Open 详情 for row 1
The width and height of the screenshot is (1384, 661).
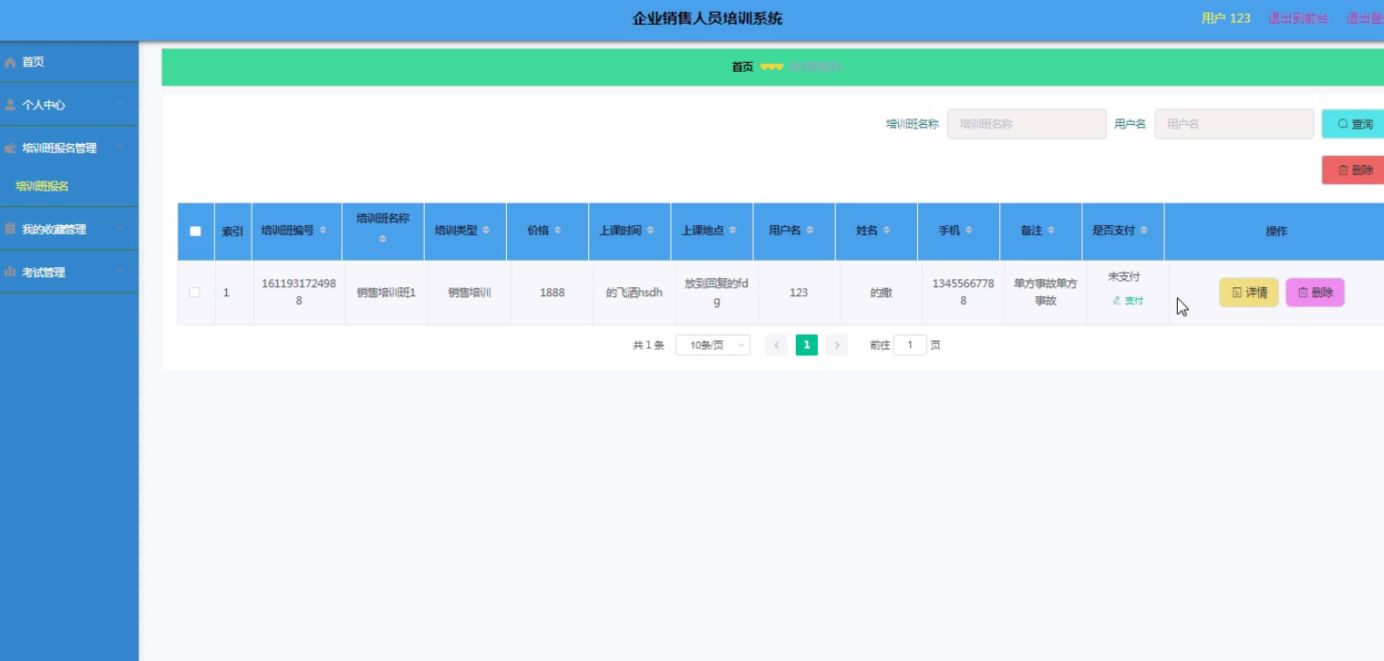point(1248,292)
